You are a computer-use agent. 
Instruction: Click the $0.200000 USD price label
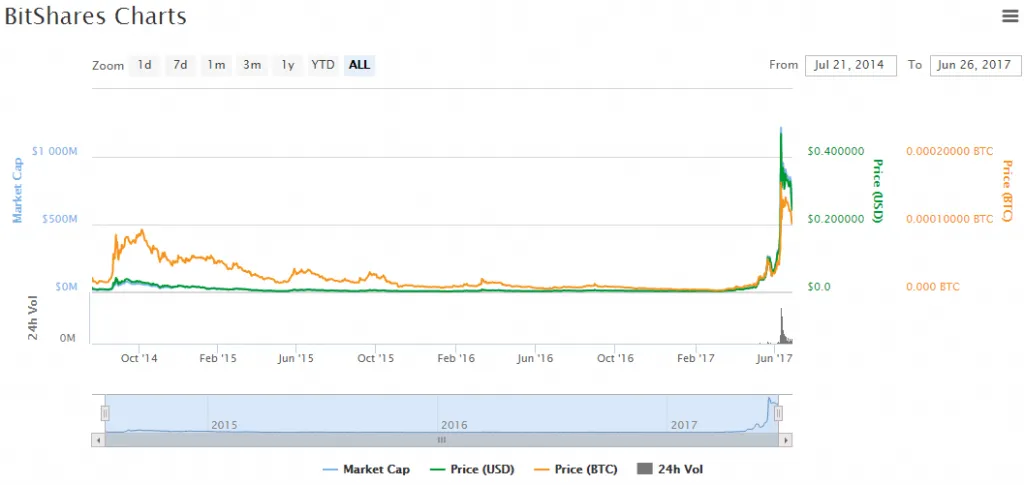(836, 219)
